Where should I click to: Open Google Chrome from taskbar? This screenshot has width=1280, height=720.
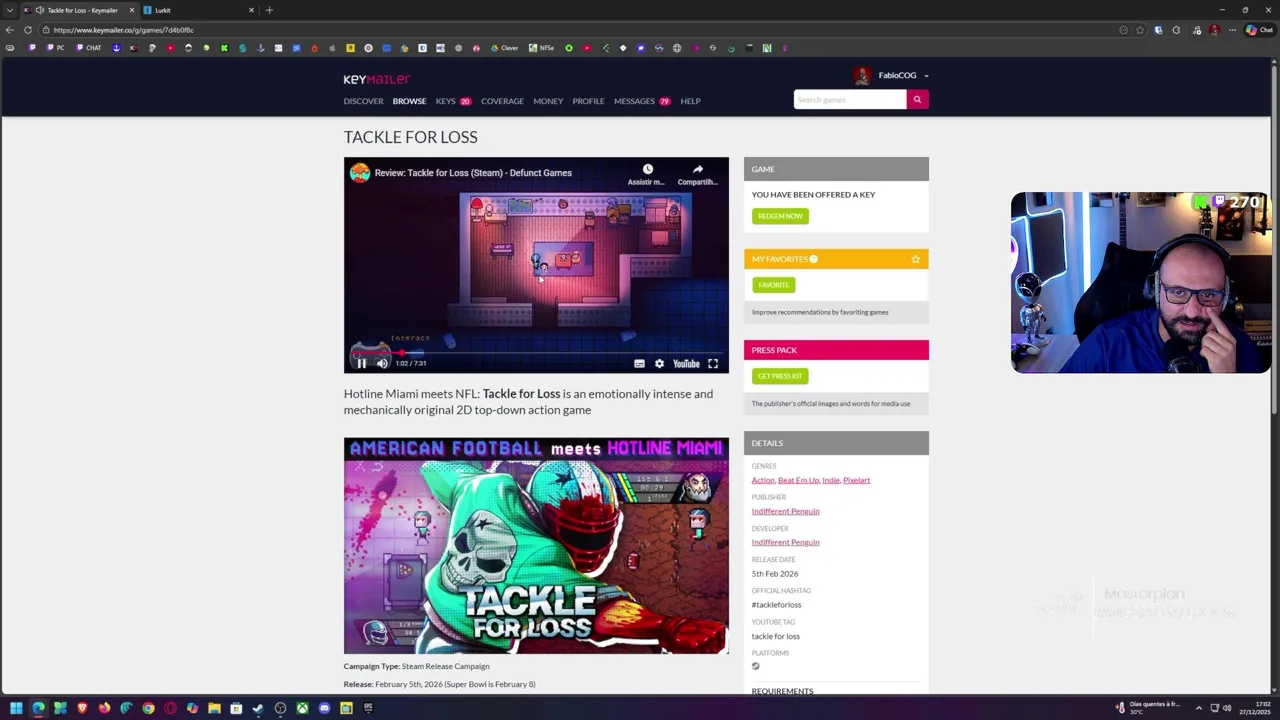[x=148, y=708]
